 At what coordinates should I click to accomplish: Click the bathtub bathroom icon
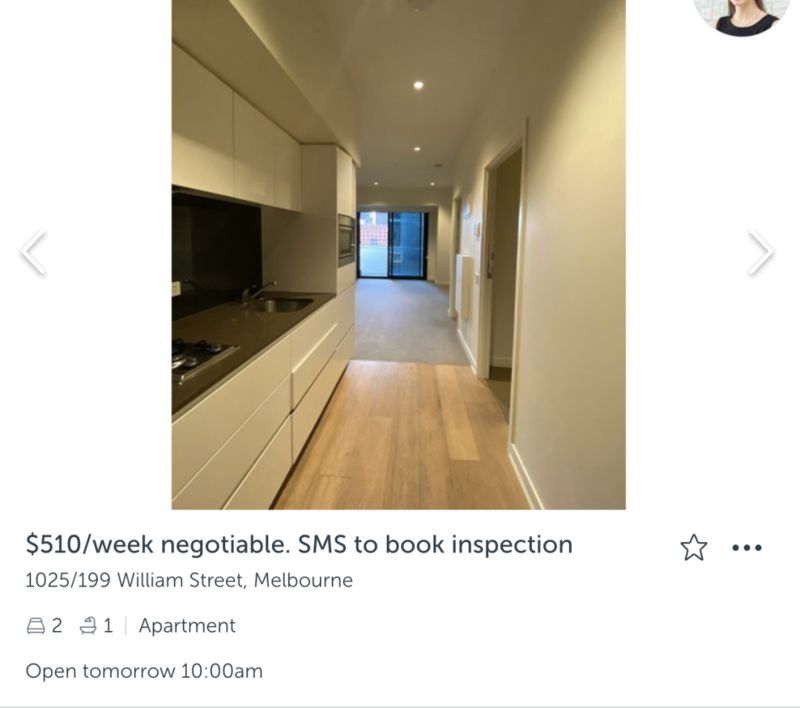(x=88, y=625)
